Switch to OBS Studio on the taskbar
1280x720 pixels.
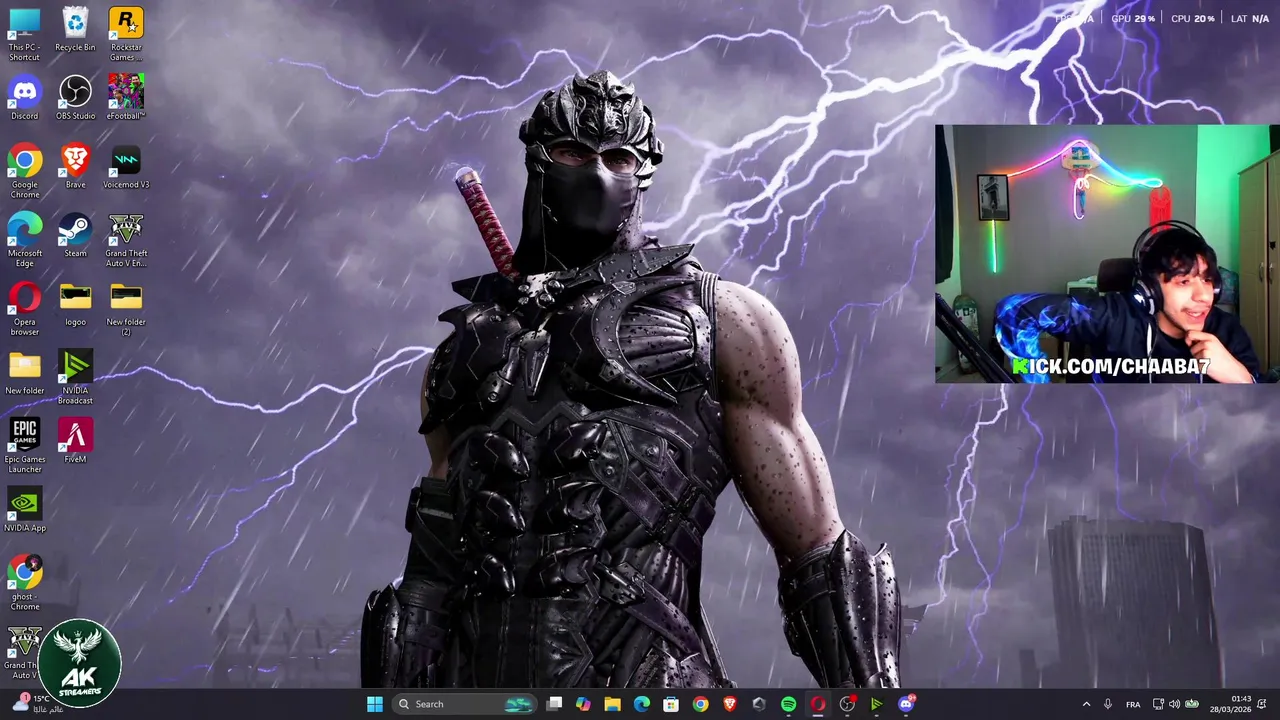click(x=847, y=704)
